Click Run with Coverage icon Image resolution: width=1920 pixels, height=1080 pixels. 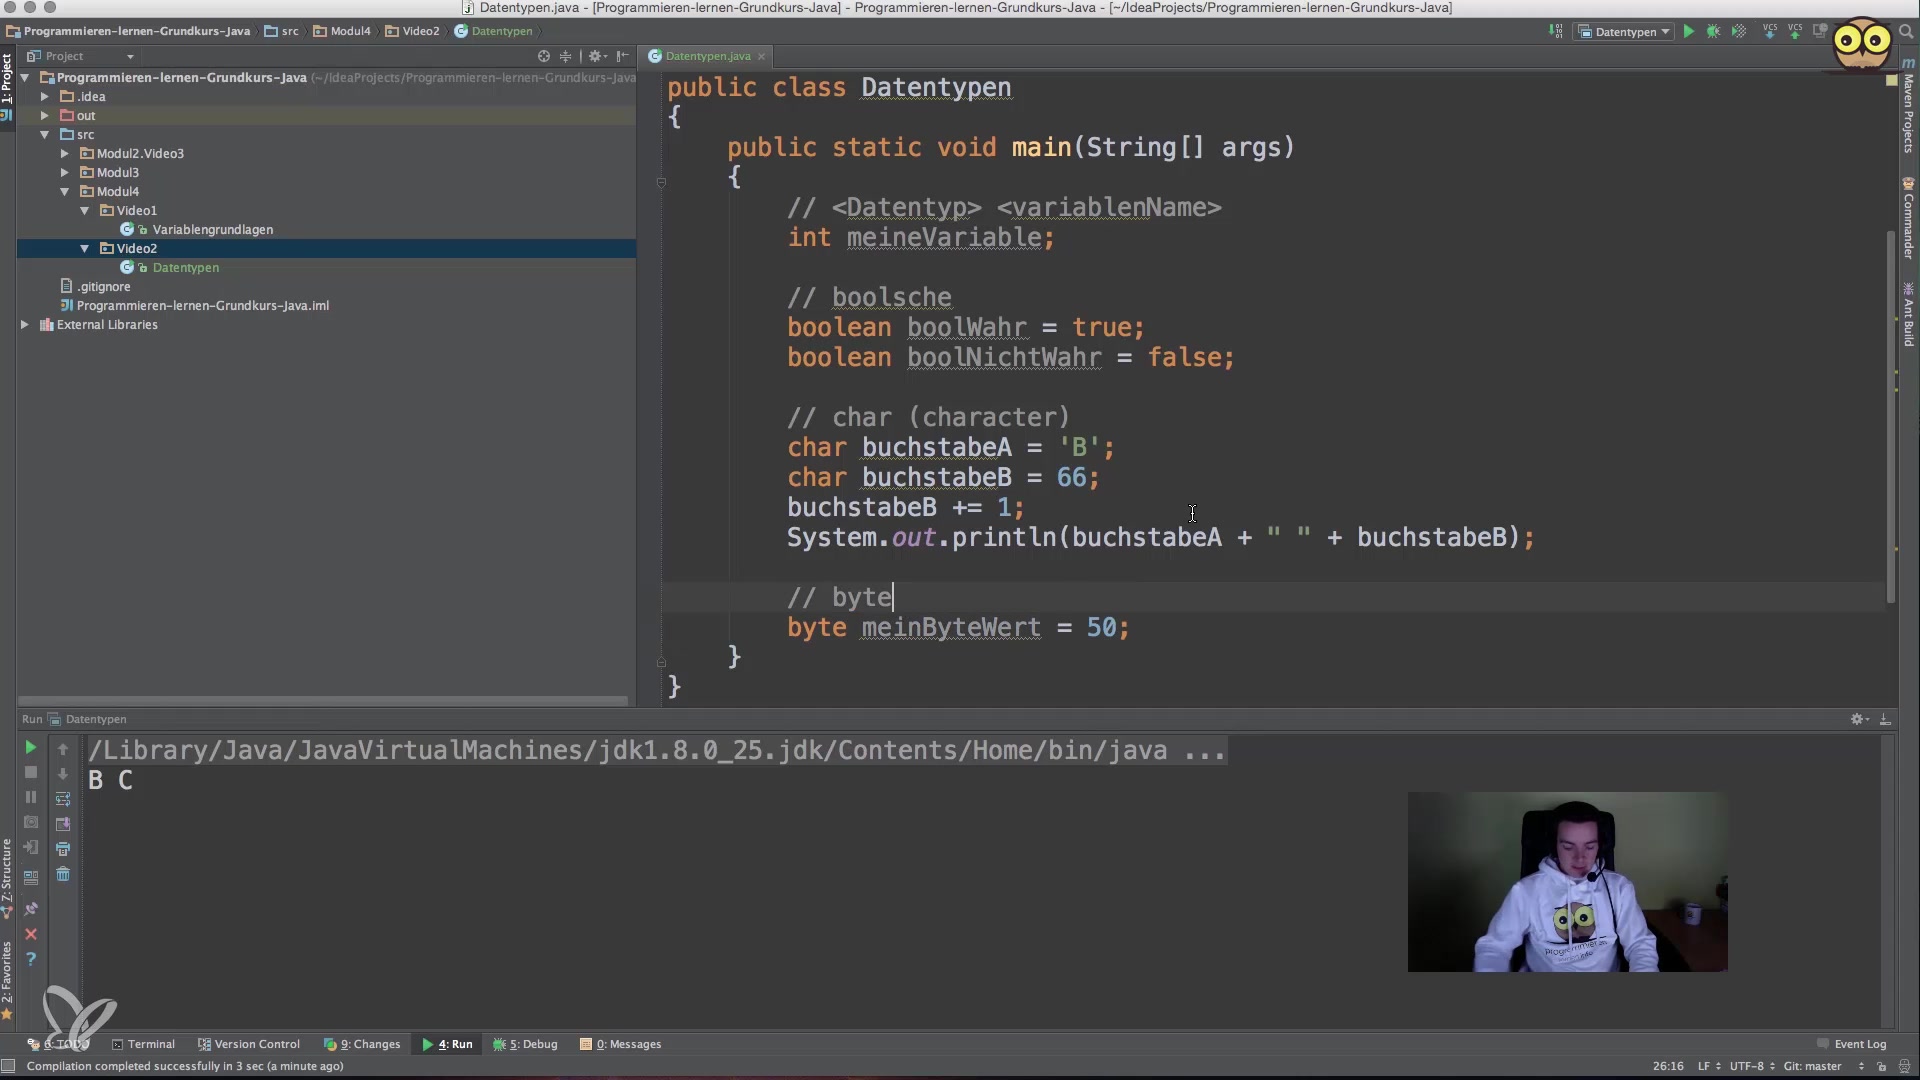click(x=1739, y=32)
